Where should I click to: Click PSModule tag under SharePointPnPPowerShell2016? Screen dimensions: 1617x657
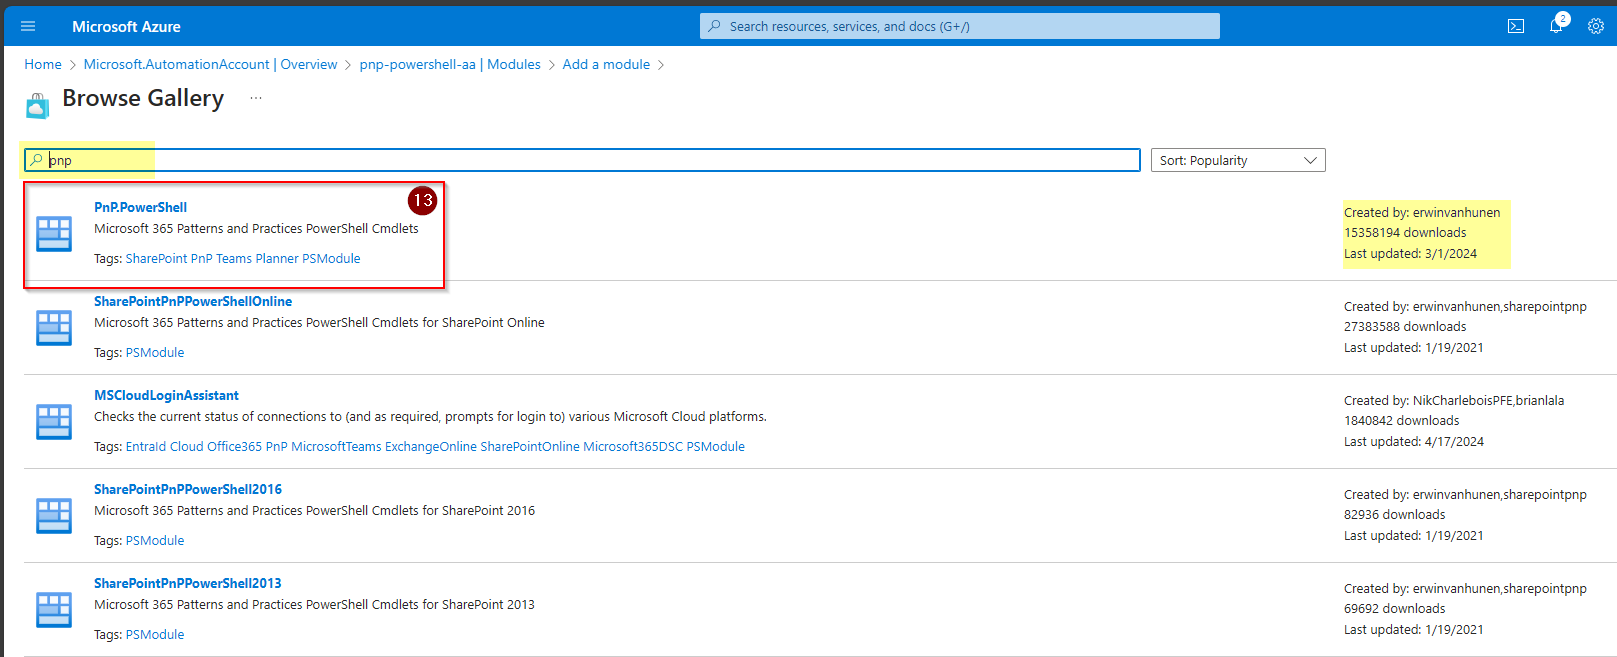click(x=155, y=540)
